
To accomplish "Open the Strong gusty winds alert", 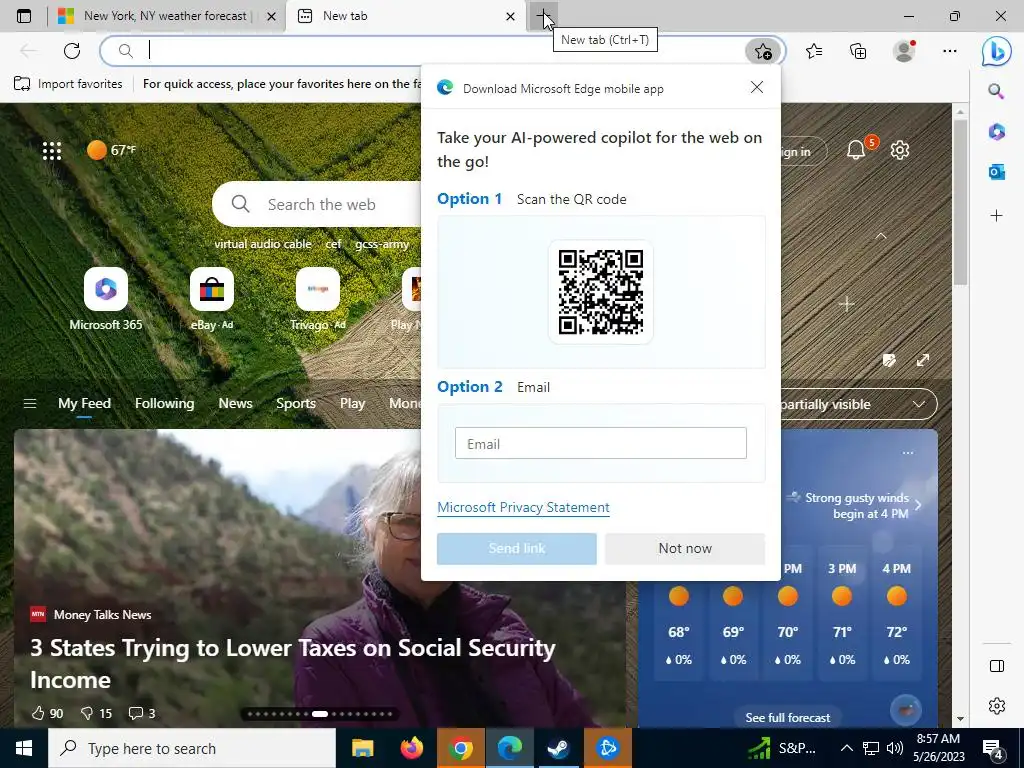I will pyautogui.click(x=854, y=505).
